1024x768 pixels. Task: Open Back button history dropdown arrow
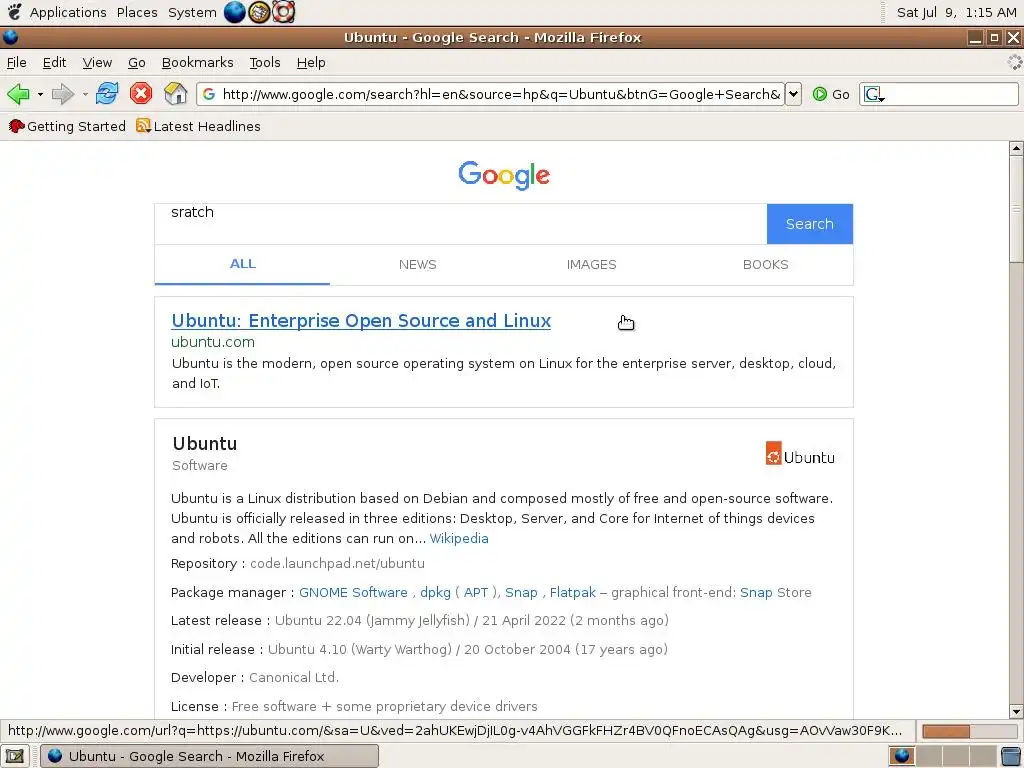click(x=40, y=95)
